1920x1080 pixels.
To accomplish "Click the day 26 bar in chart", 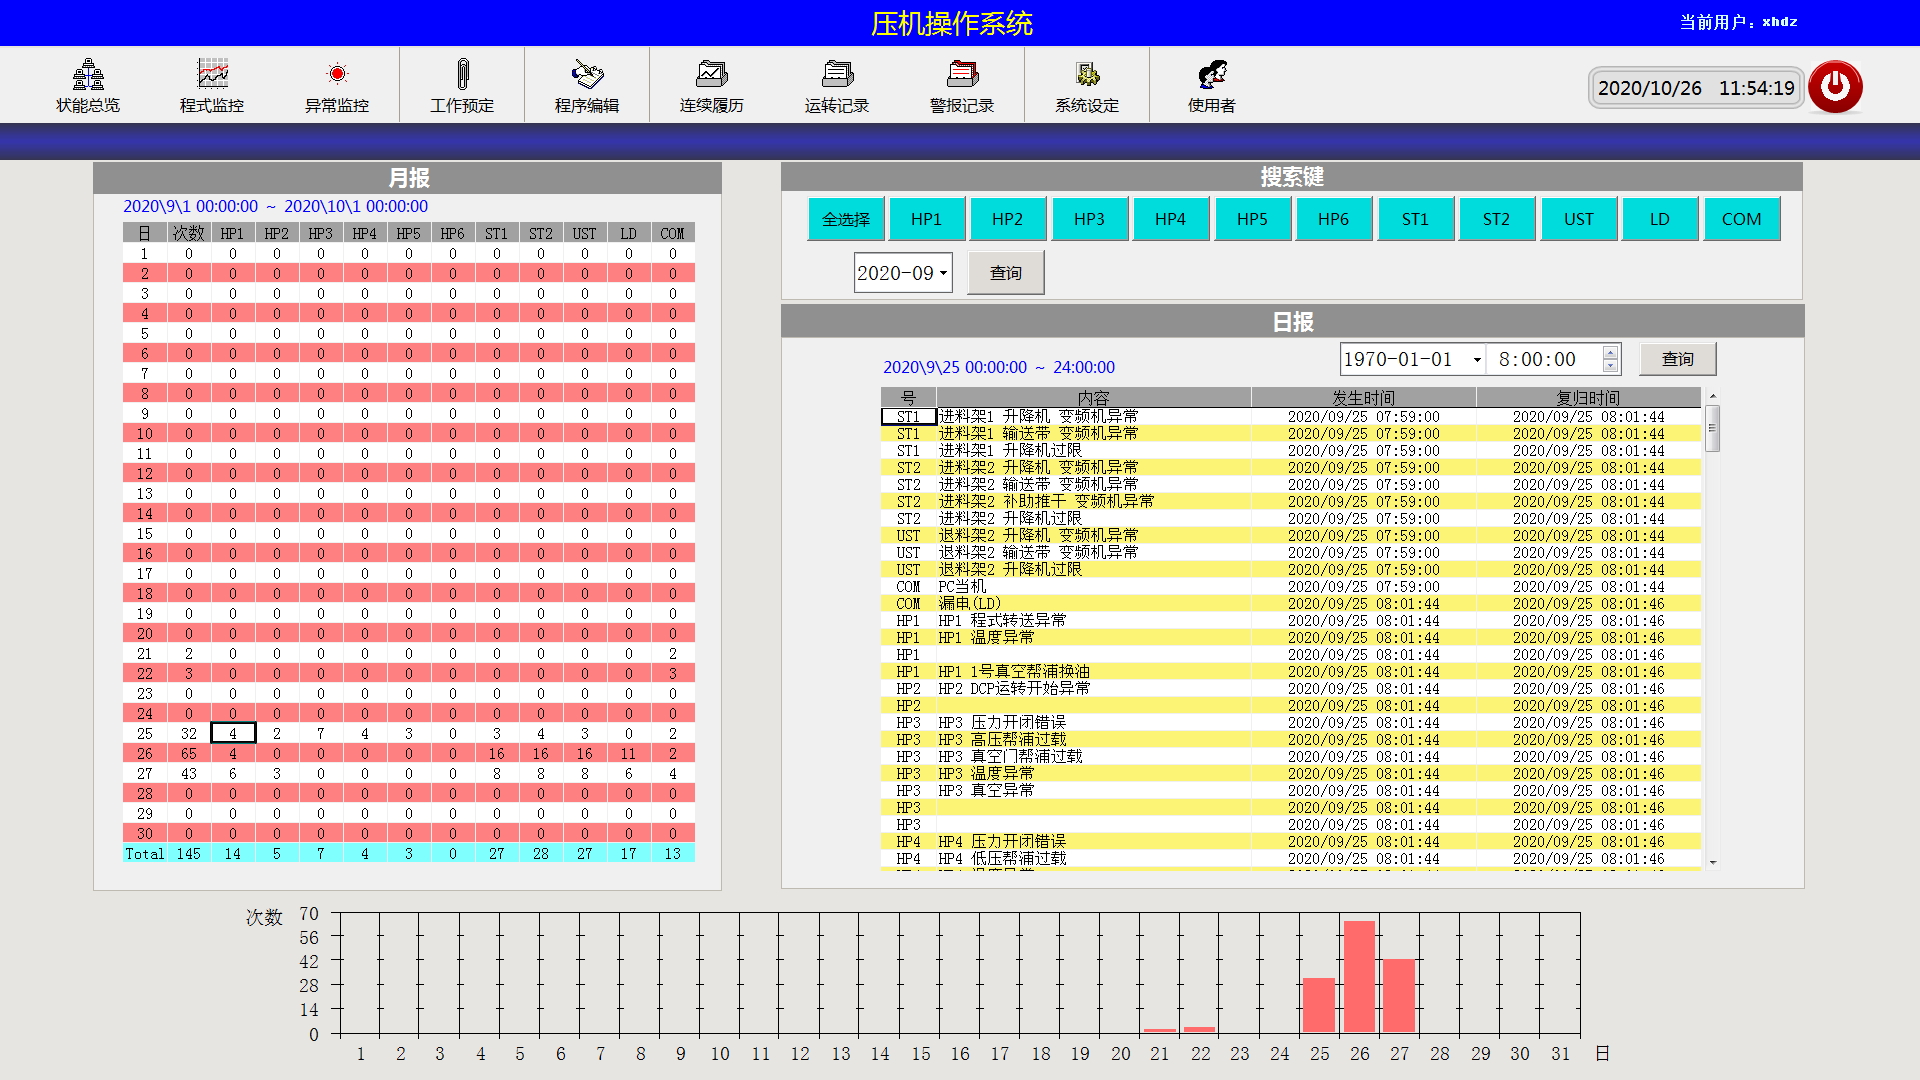I will click(1359, 976).
